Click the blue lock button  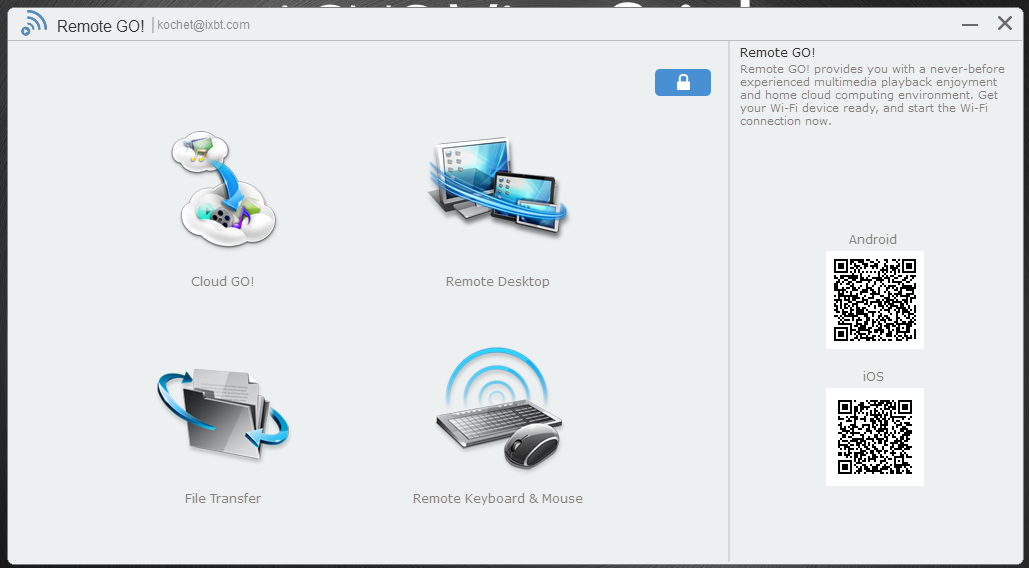pyautogui.click(x=682, y=83)
